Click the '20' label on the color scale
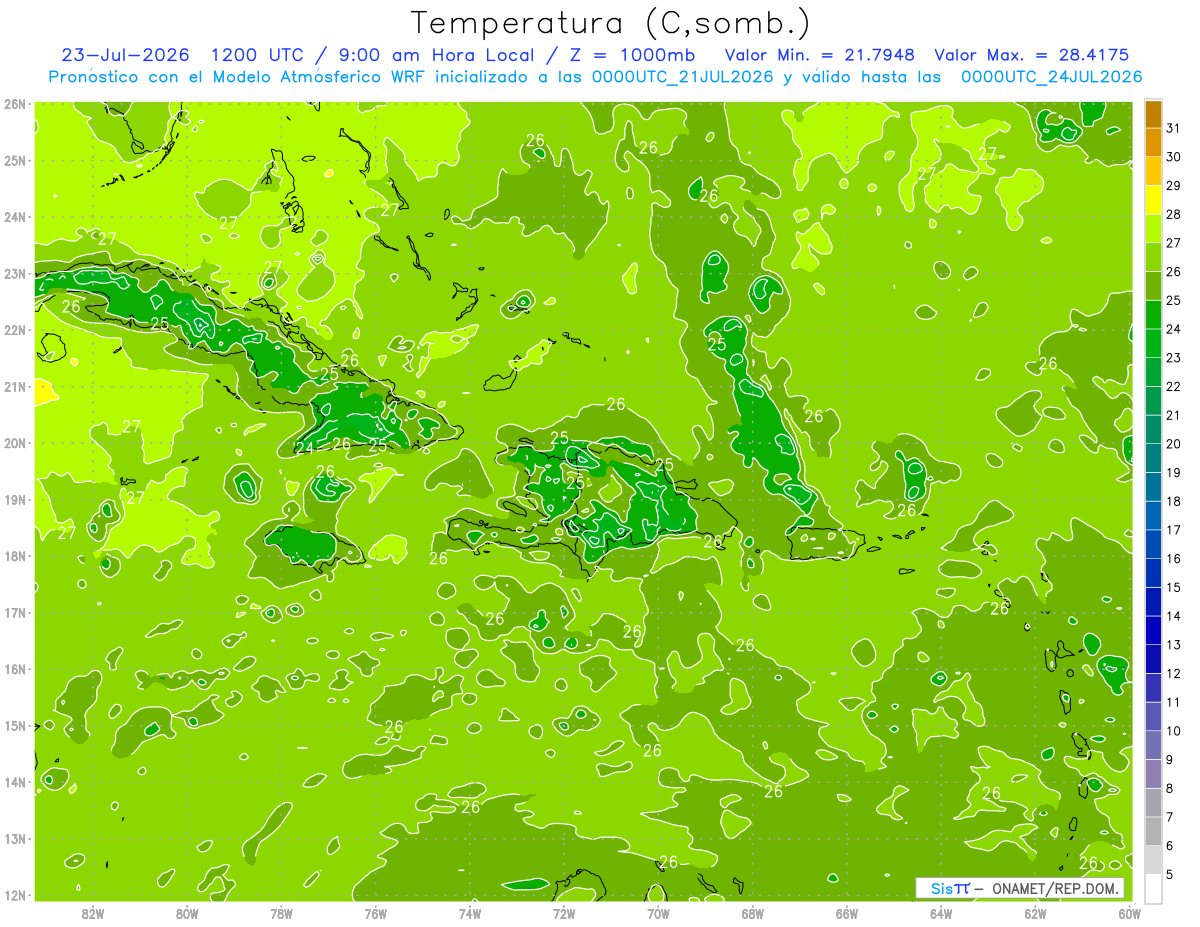This screenshot has height=927, width=1200. [1174, 444]
